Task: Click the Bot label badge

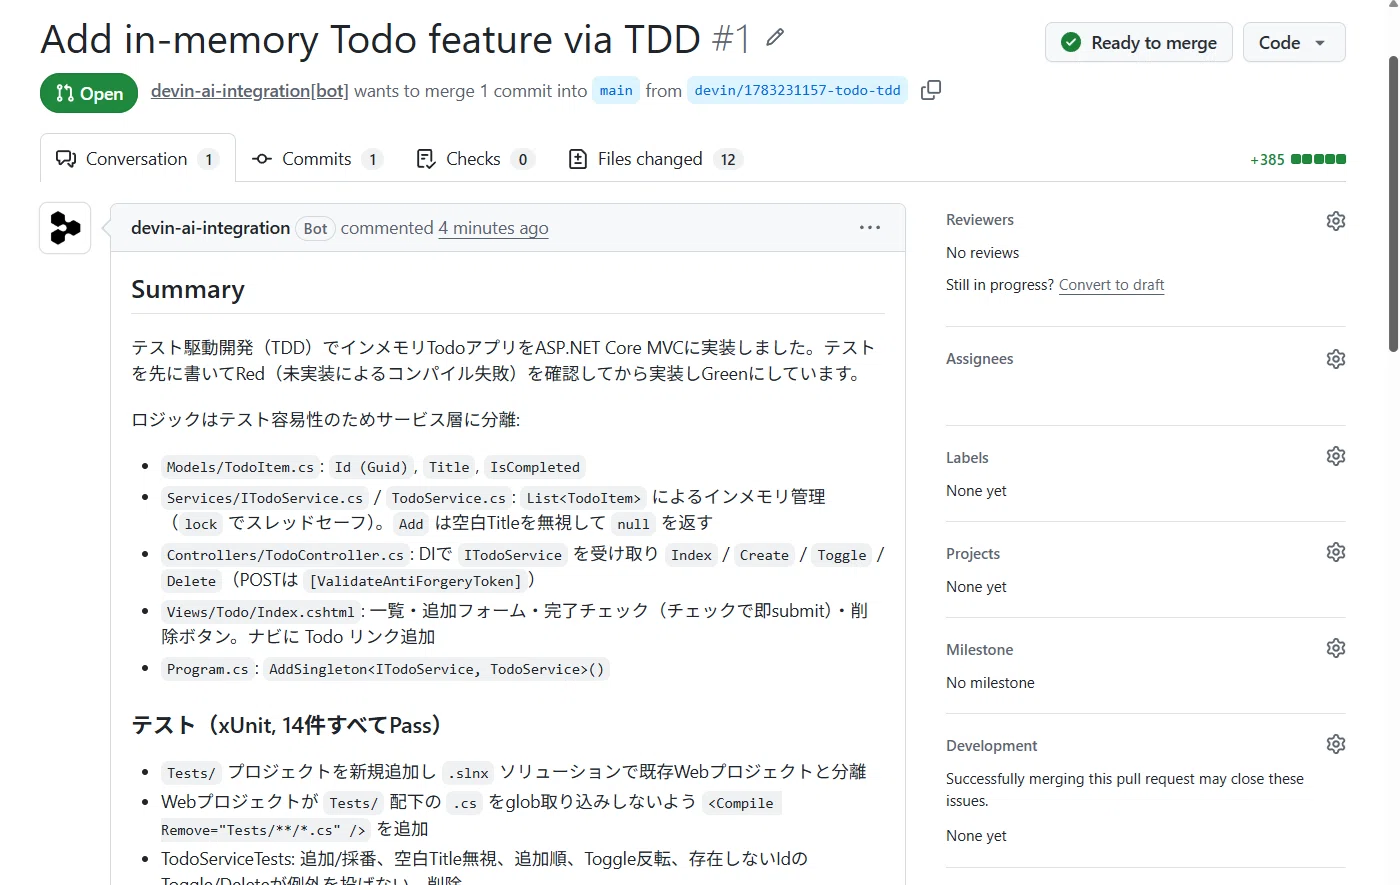Action: tap(315, 229)
